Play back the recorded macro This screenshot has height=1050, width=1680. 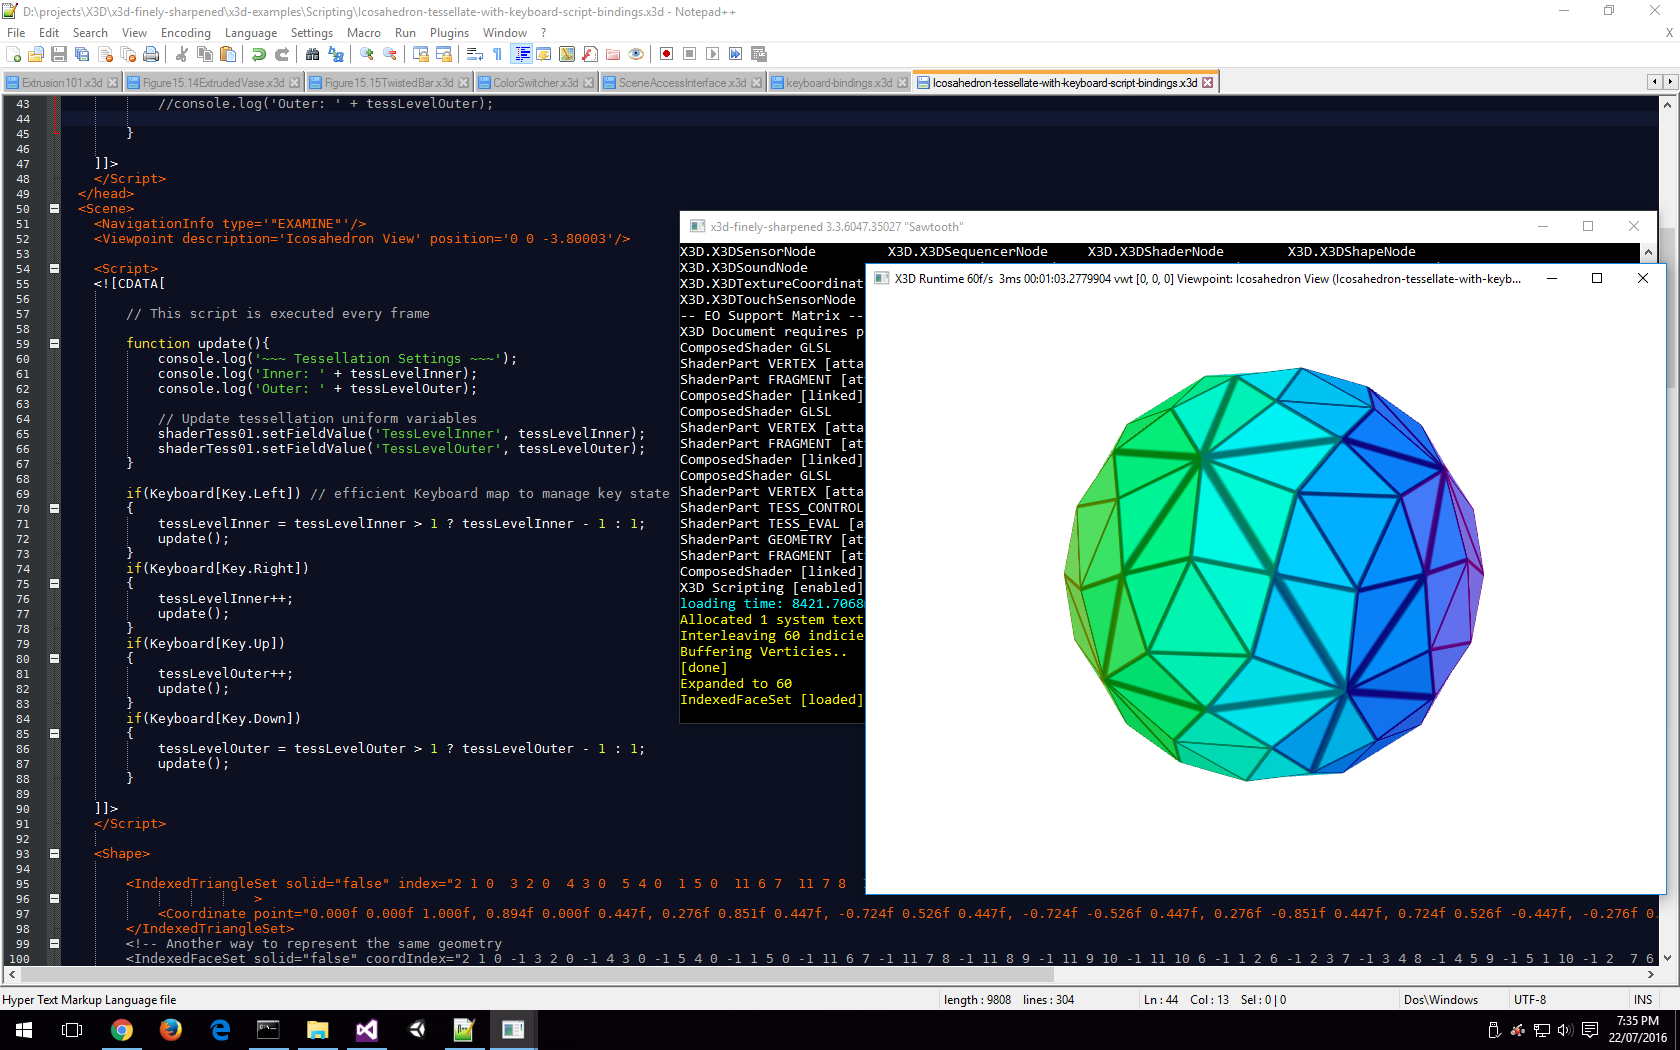(712, 54)
